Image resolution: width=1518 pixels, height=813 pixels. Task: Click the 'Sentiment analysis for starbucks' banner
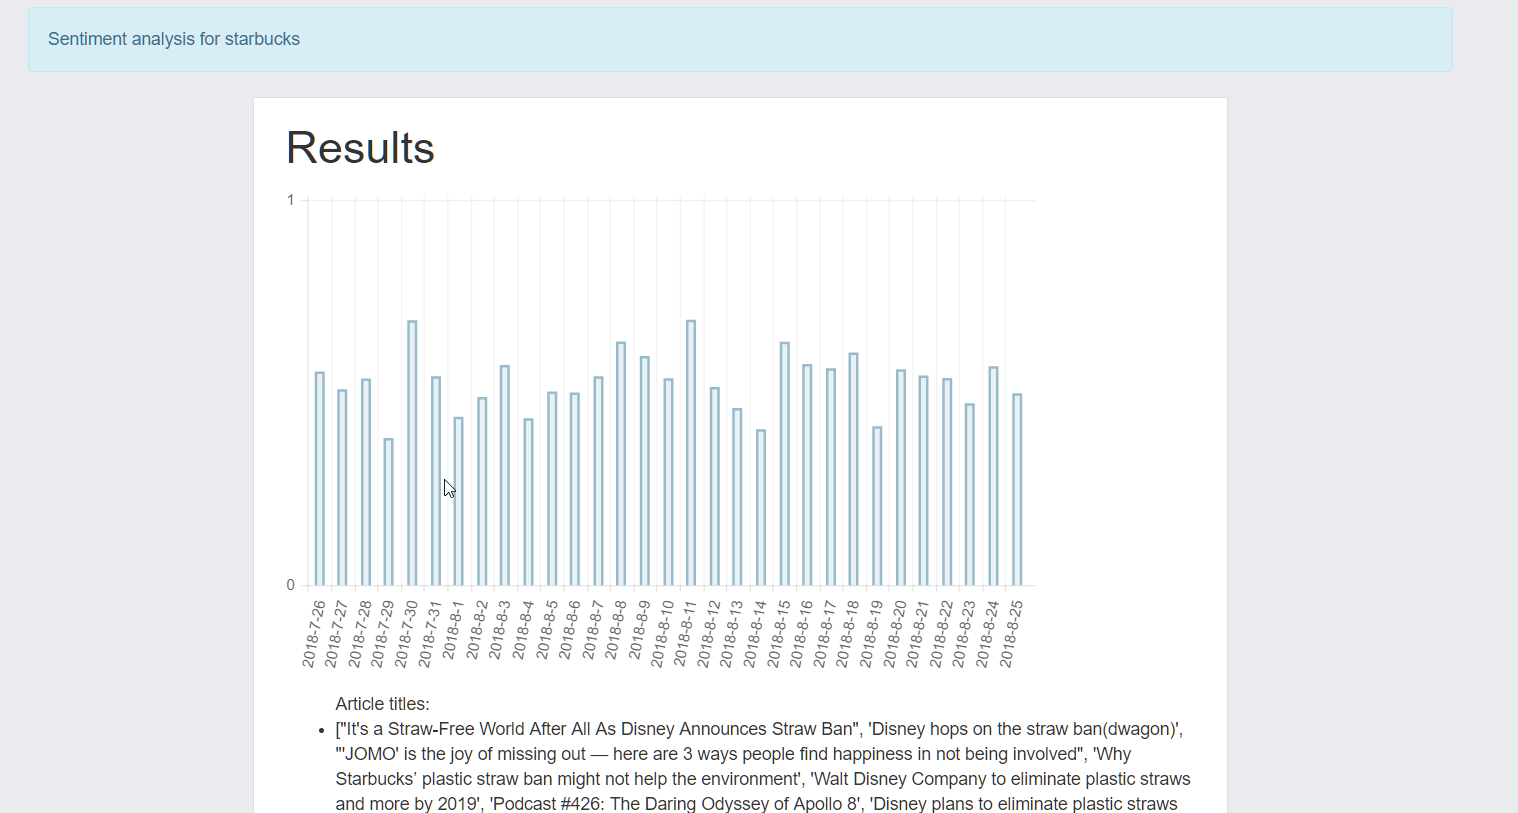click(740, 39)
